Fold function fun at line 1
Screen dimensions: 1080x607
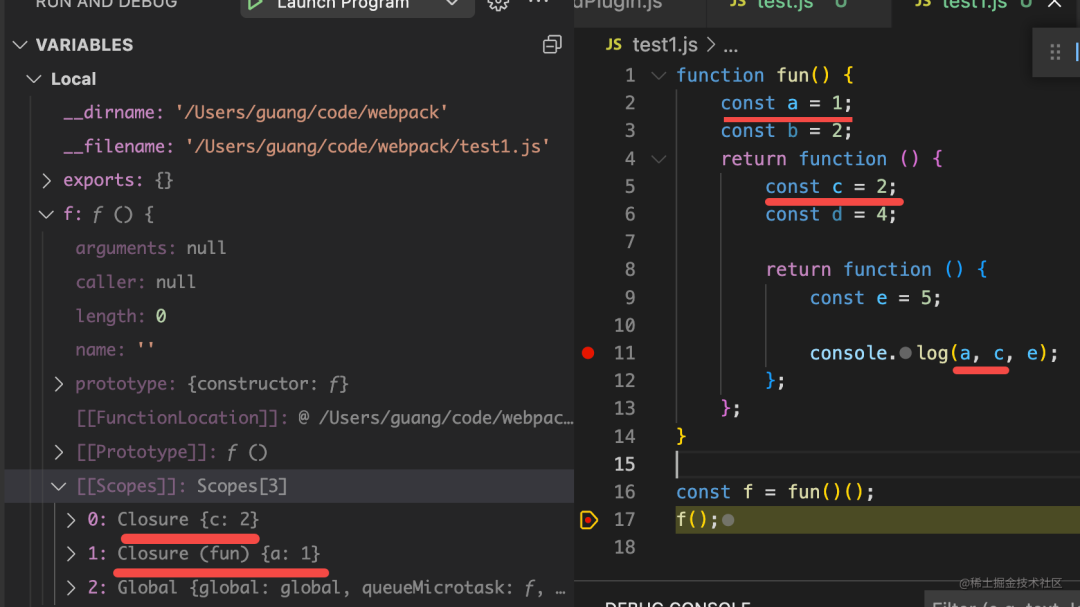658,76
